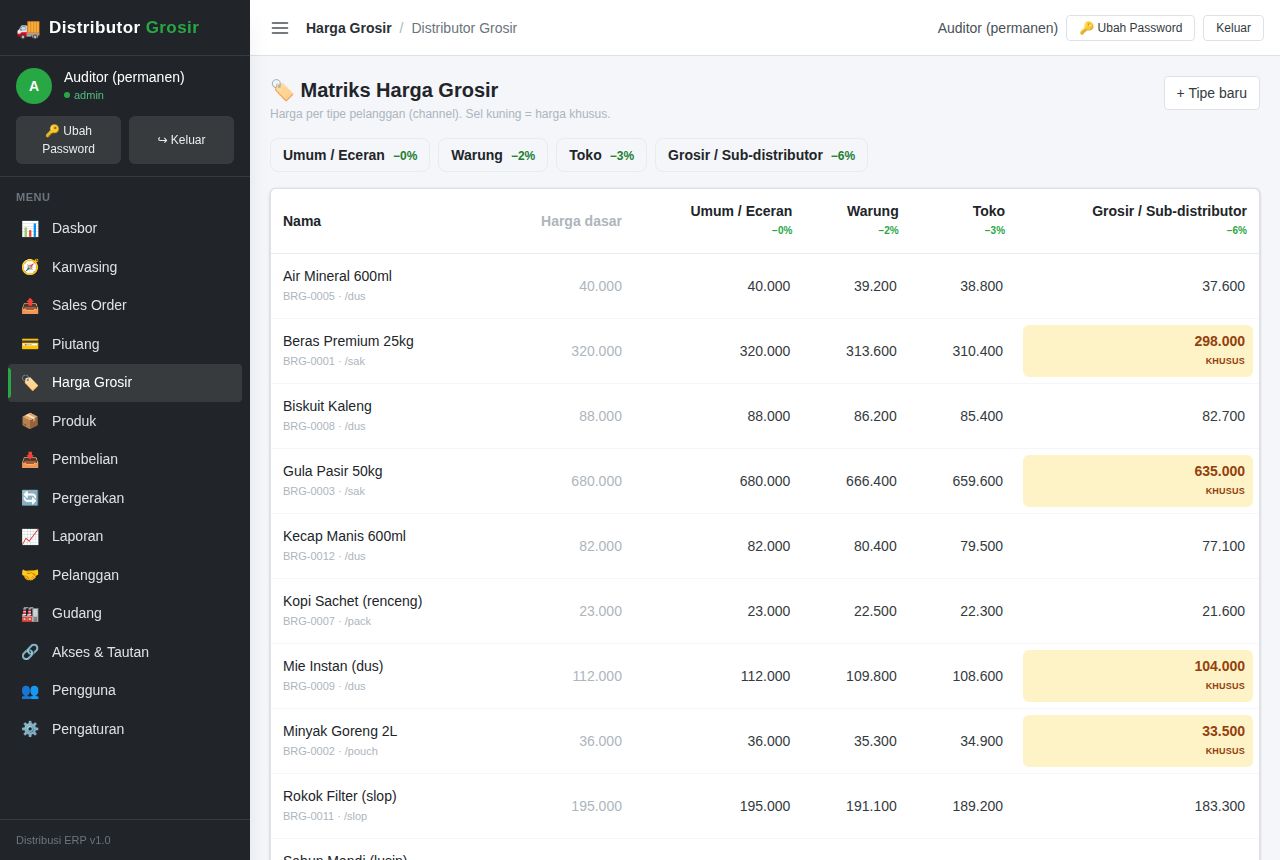Image resolution: width=1280 pixels, height=860 pixels.
Task: Select the Toko −3% chip
Action: click(x=601, y=155)
